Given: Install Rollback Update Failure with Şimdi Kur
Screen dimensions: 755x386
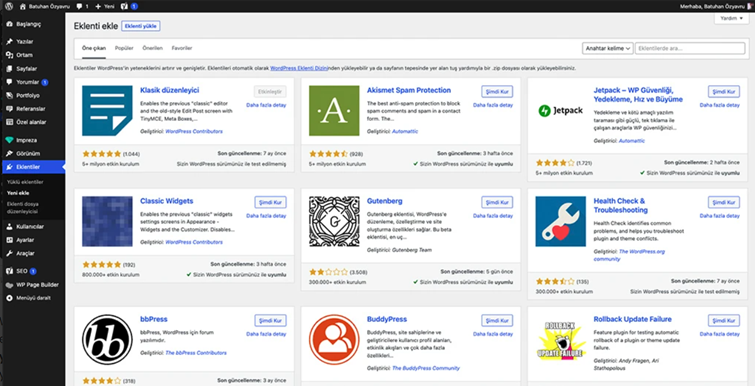Looking at the screenshot, I should (724, 320).
